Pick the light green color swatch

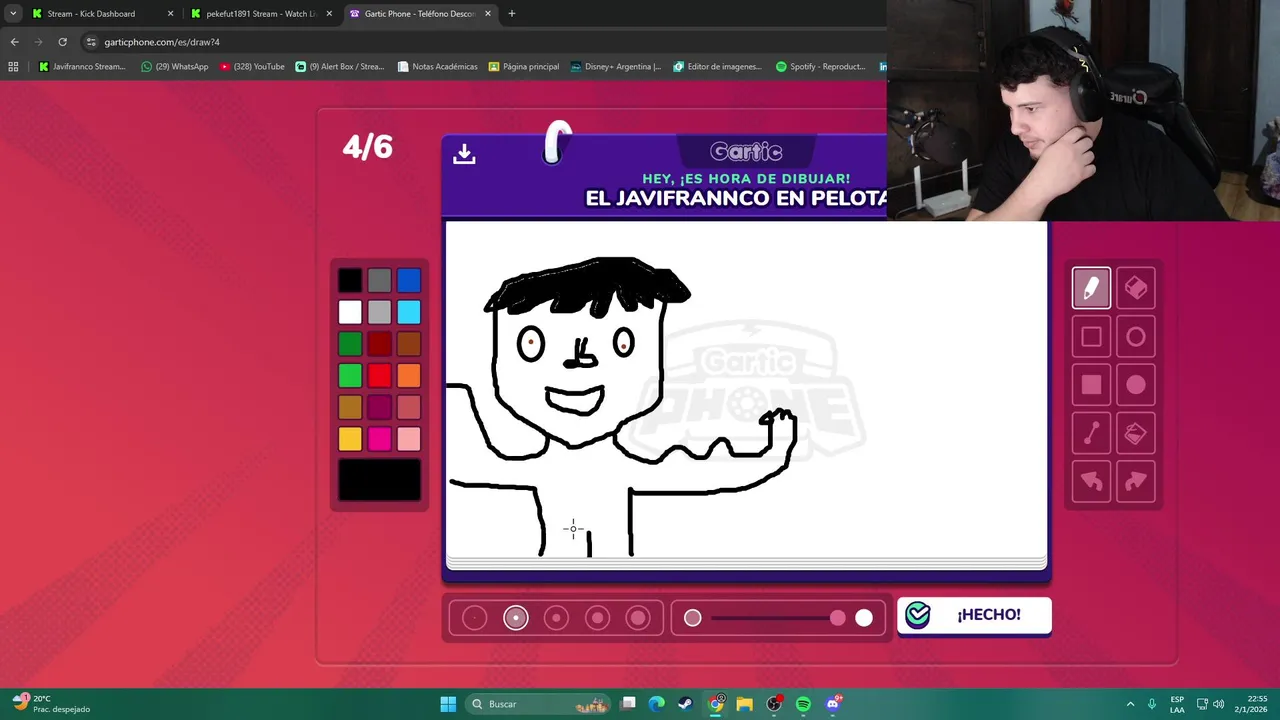point(350,376)
